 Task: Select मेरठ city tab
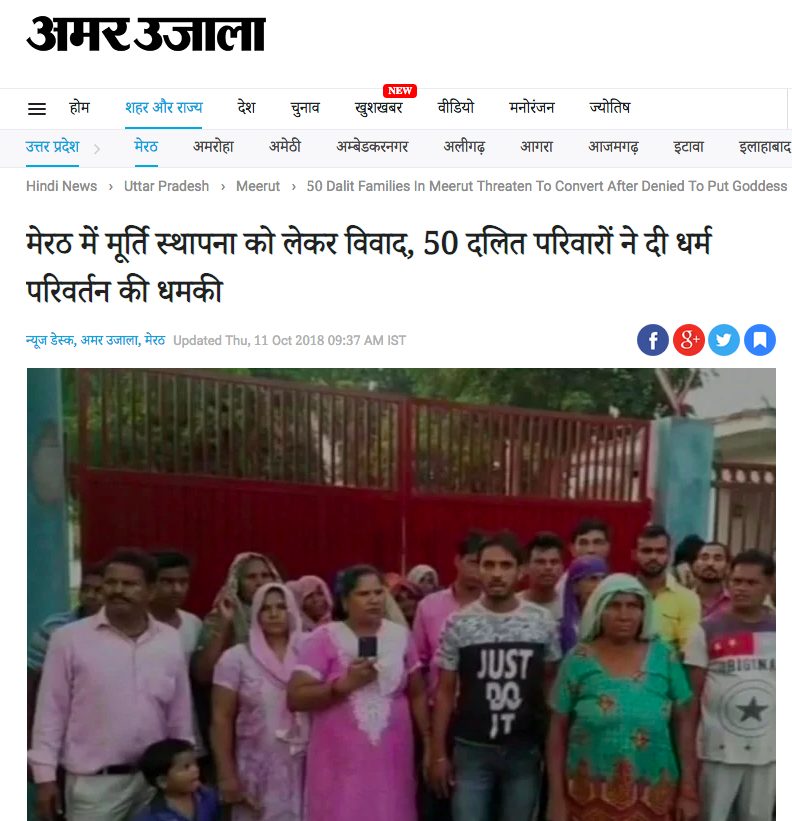click(146, 146)
